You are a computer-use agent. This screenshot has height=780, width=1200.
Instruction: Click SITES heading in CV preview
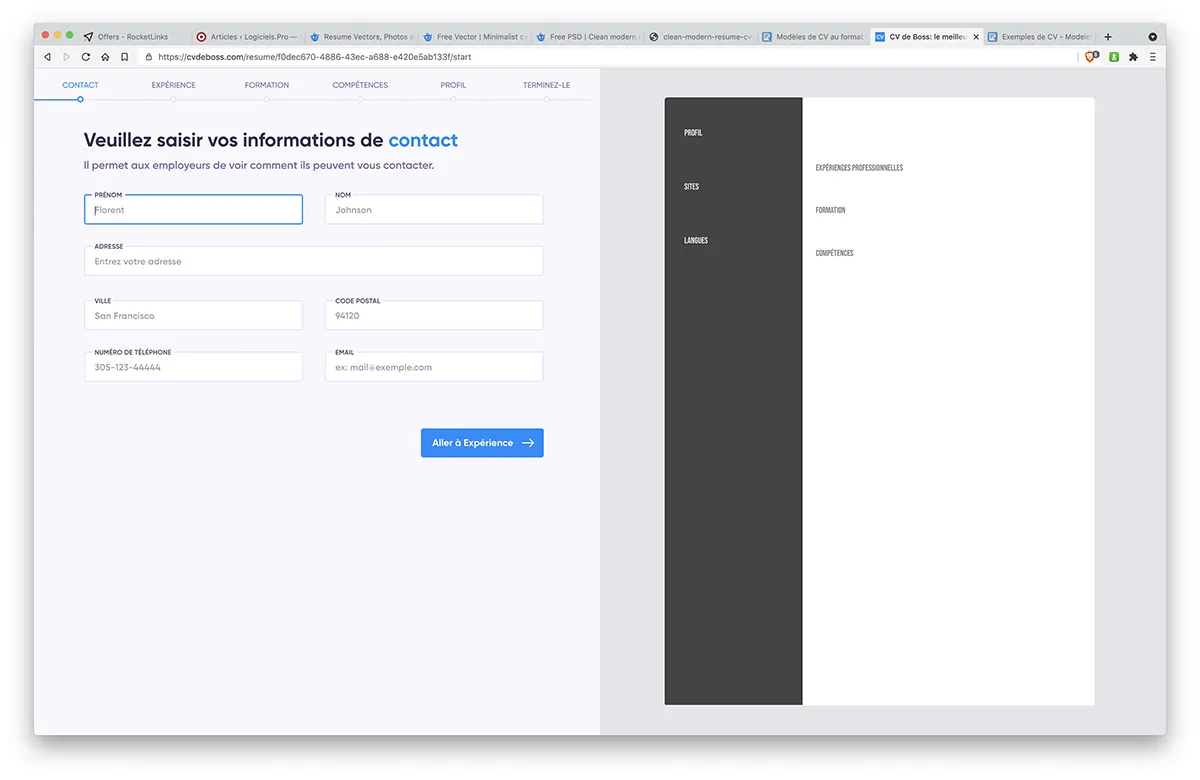(691, 187)
